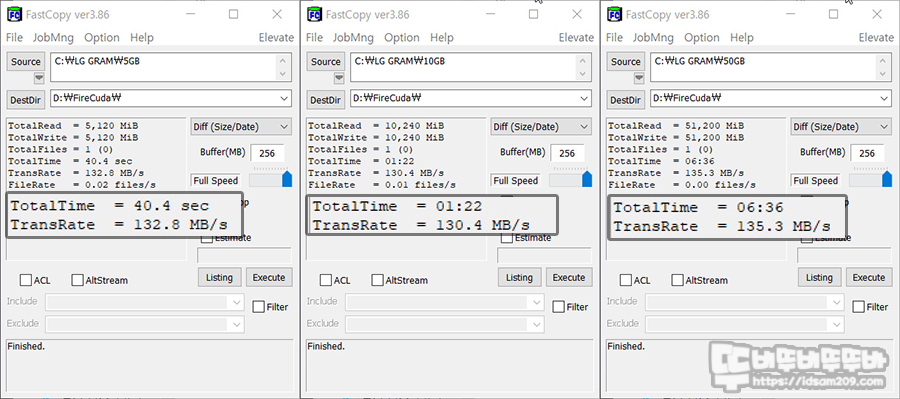Click the Full Speed slider thumb in 10GB window
Screen dimensions: 900x399
click(587, 179)
